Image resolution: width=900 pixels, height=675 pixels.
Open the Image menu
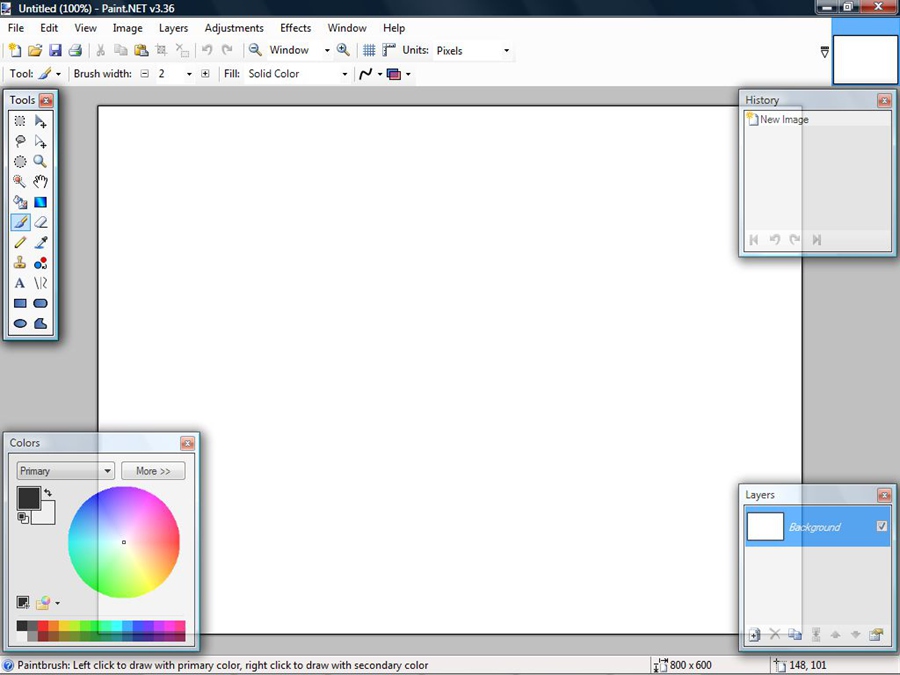[127, 28]
